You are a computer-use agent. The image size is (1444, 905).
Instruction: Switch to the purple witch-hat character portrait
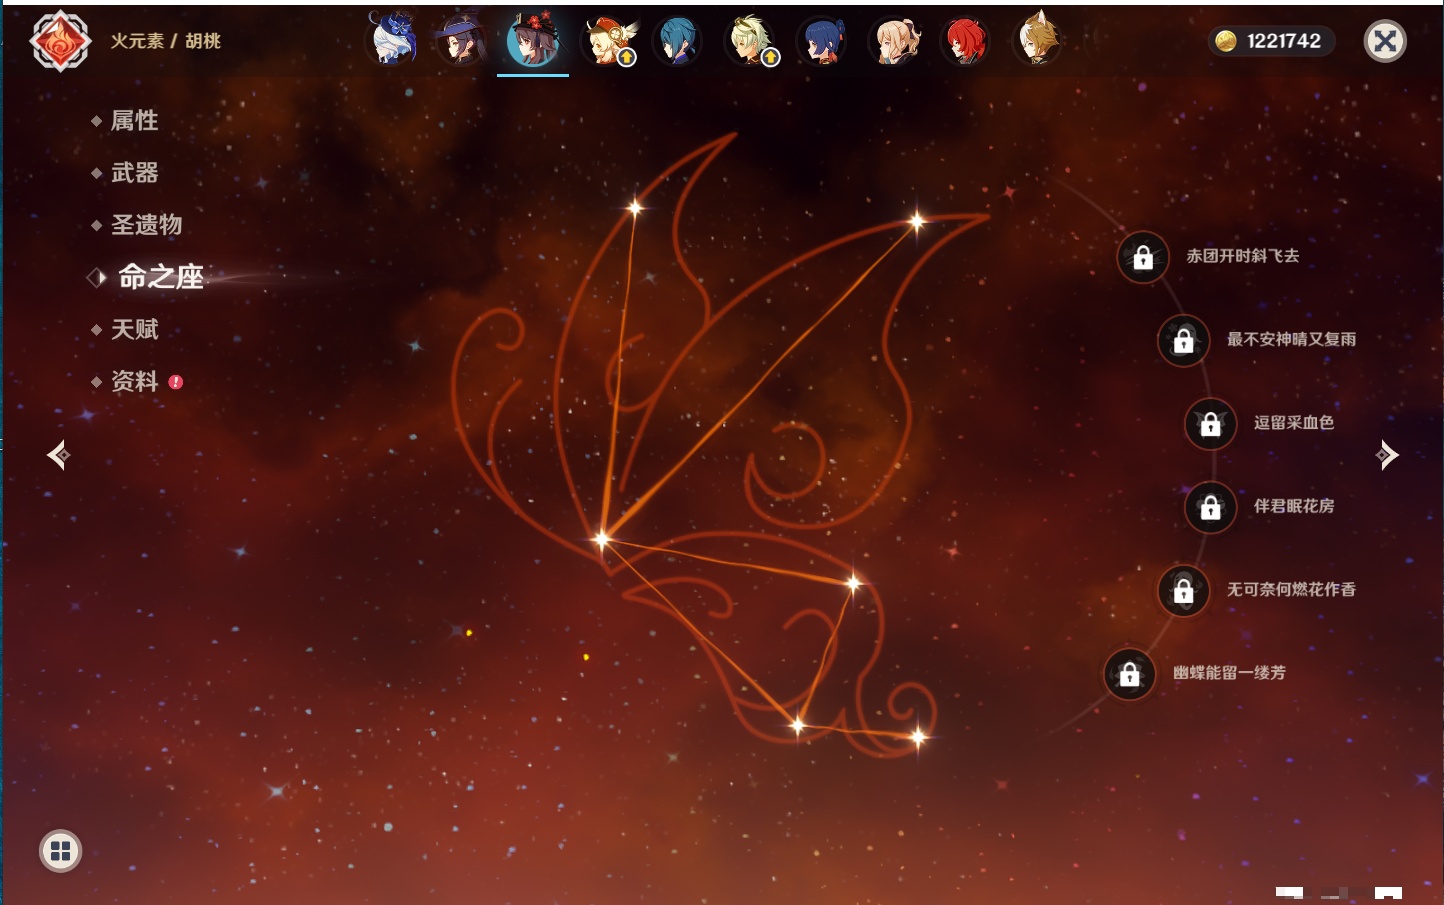coord(462,40)
